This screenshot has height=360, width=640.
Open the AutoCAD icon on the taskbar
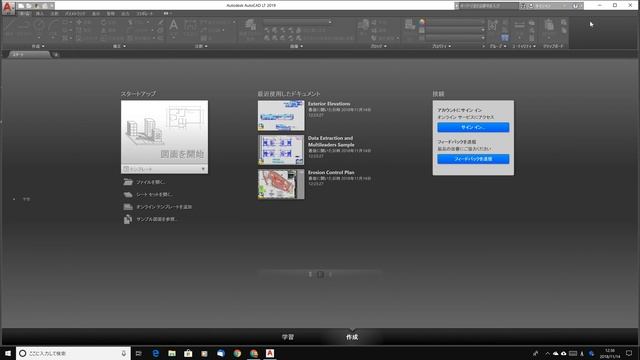click(x=270, y=353)
